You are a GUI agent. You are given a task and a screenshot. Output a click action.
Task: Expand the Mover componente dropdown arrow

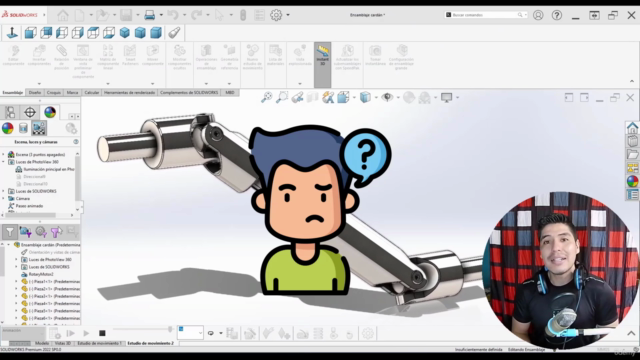[x=153, y=84]
